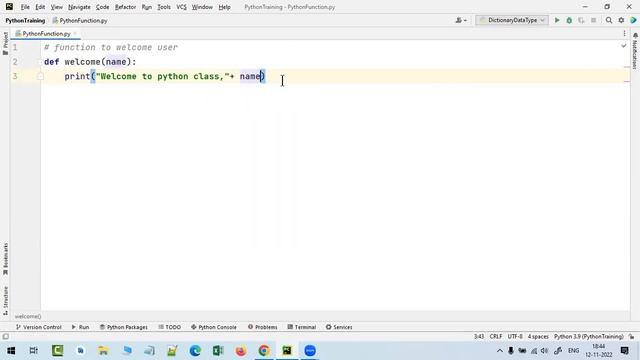Open Task View on taskbar

click(x=34, y=351)
